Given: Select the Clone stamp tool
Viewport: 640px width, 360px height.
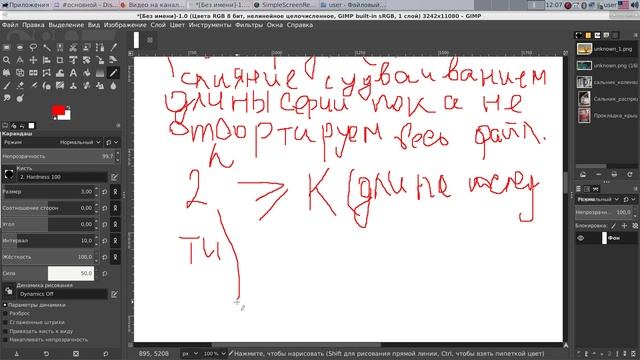Looking at the screenshot, I should point(73,86).
